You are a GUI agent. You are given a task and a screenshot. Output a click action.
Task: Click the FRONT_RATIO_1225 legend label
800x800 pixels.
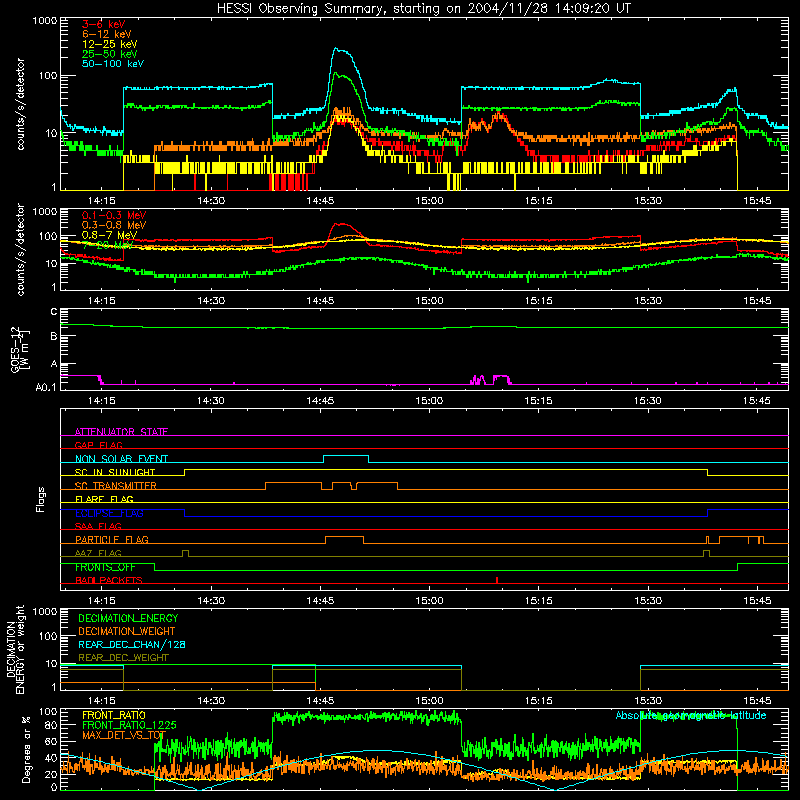pos(129,725)
